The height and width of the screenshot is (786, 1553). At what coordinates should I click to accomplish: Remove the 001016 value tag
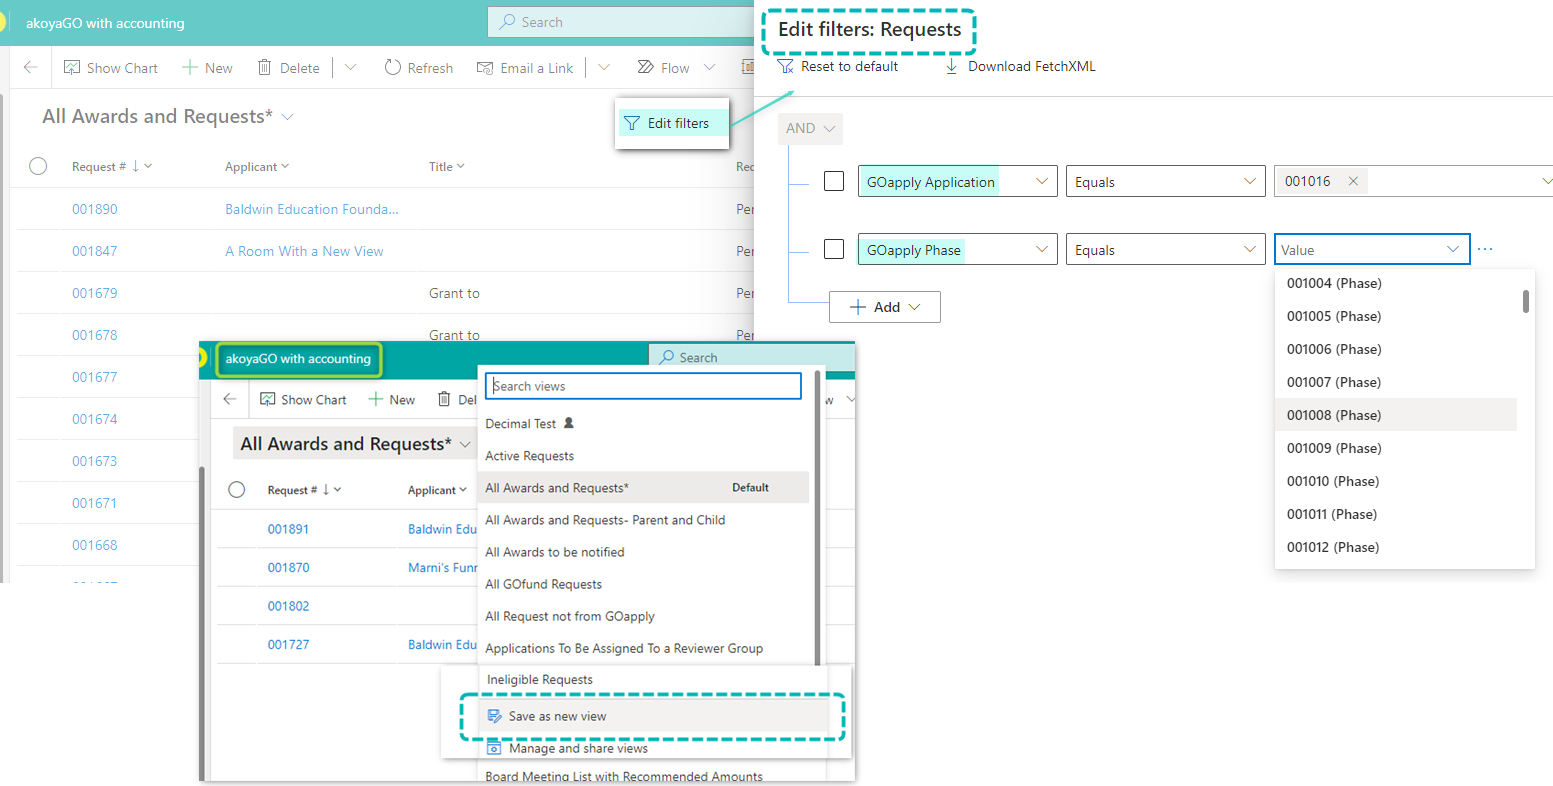[x=1353, y=181]
